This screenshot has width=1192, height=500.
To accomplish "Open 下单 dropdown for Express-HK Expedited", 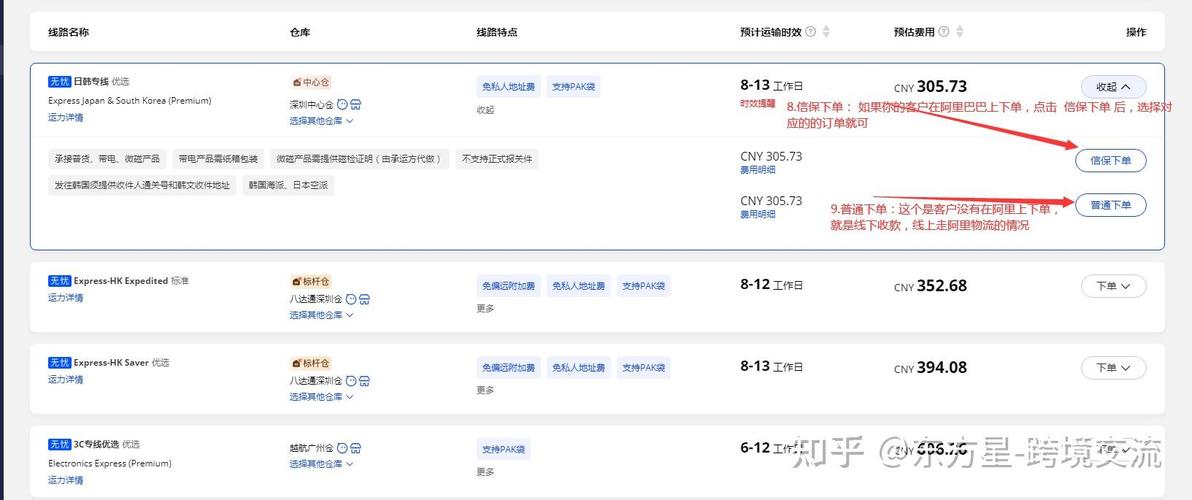I will [x=1113, y=286].
